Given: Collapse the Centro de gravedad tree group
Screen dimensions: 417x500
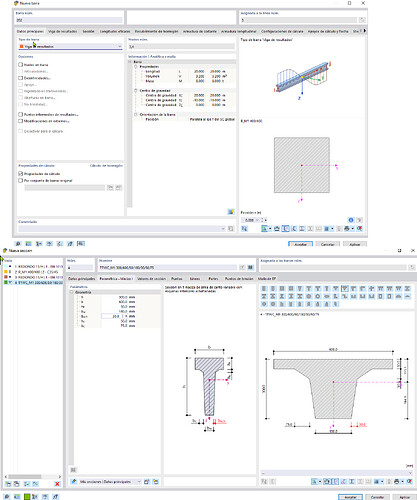Looking at the screenshot, I should coord(136,91).
